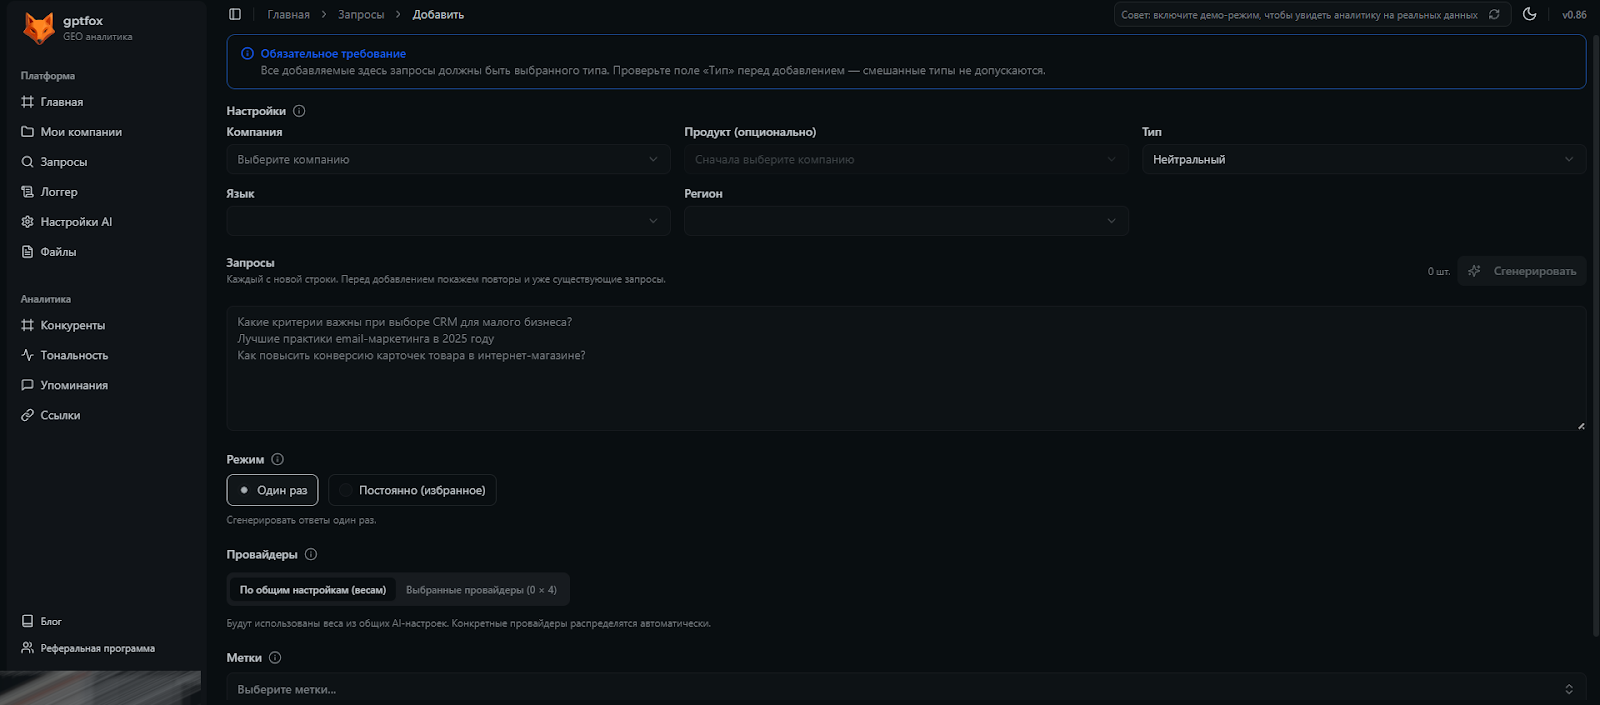The height and width of the screenshot is (705, 1600).
Task: Refresh the tip with the reload icon
Action: click(x=1494, y=15)
